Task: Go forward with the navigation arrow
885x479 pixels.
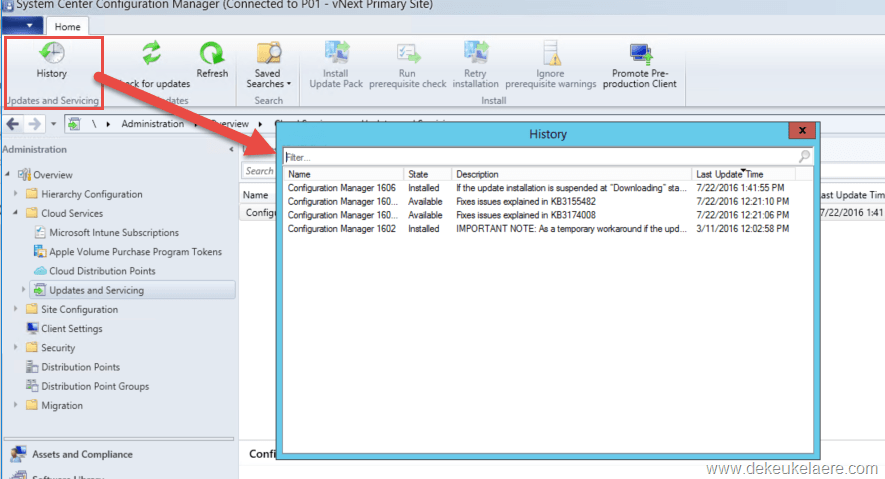Action: (34, 124)
